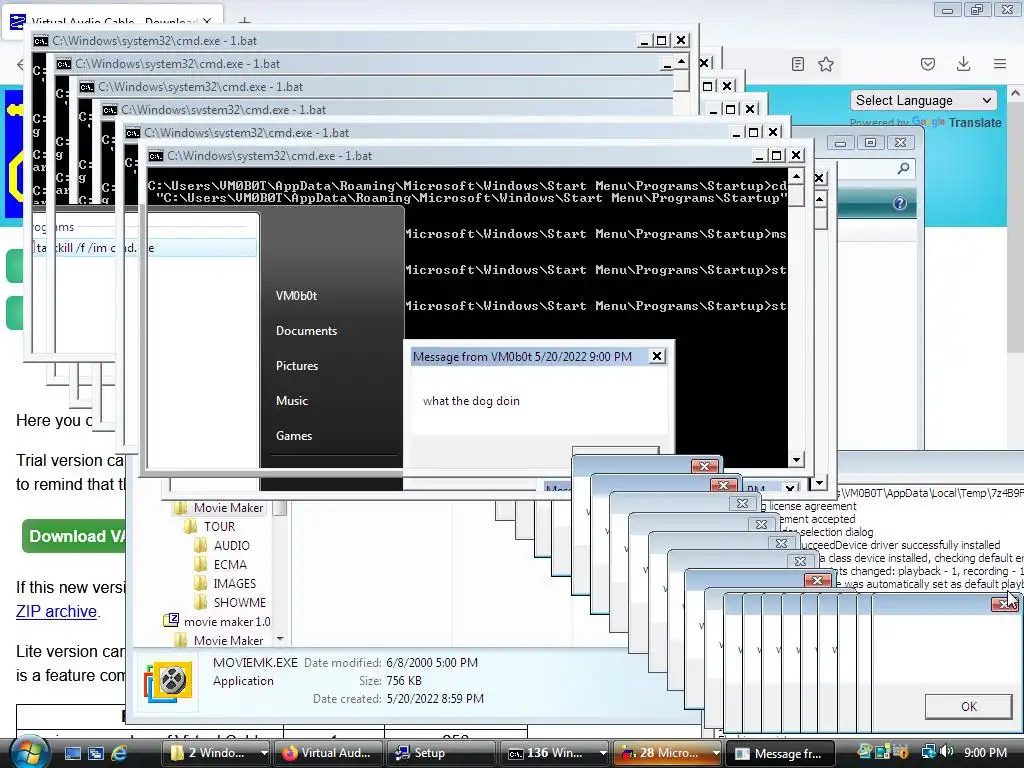The image size is (1024, 768).
Task: Open the Windows Start orb
Action: [x=29, y=752]
